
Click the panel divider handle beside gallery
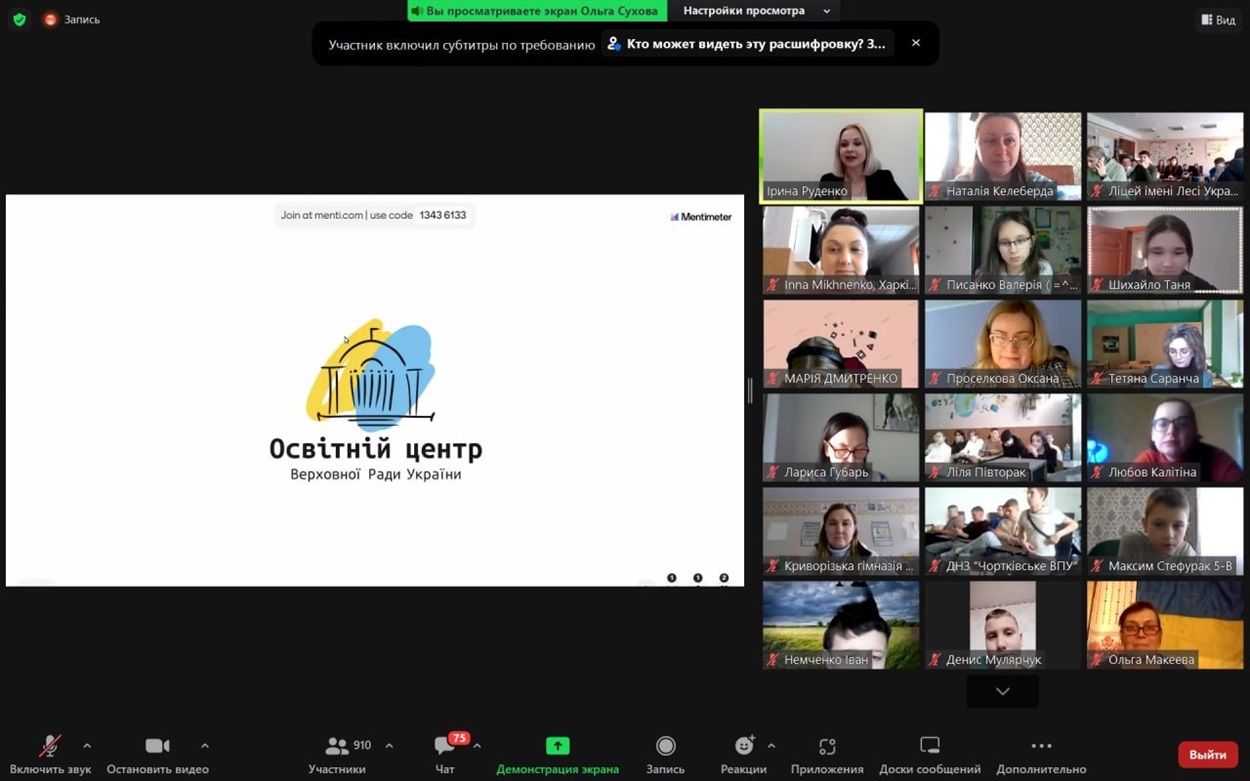(x=750, y=390)
